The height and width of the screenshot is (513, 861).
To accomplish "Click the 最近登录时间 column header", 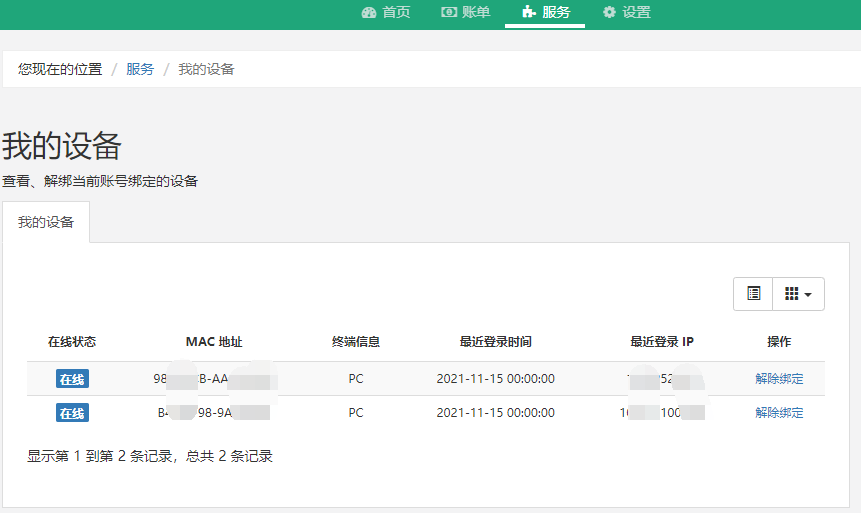I will (x=495, y=342).
